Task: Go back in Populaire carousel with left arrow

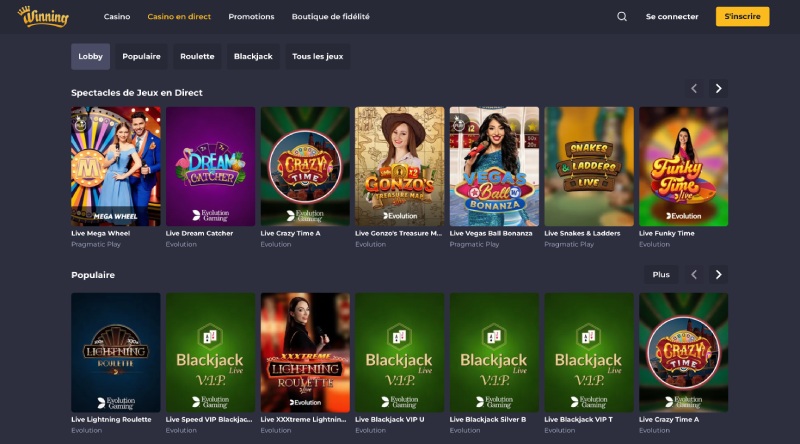Action: coord(694,275)
